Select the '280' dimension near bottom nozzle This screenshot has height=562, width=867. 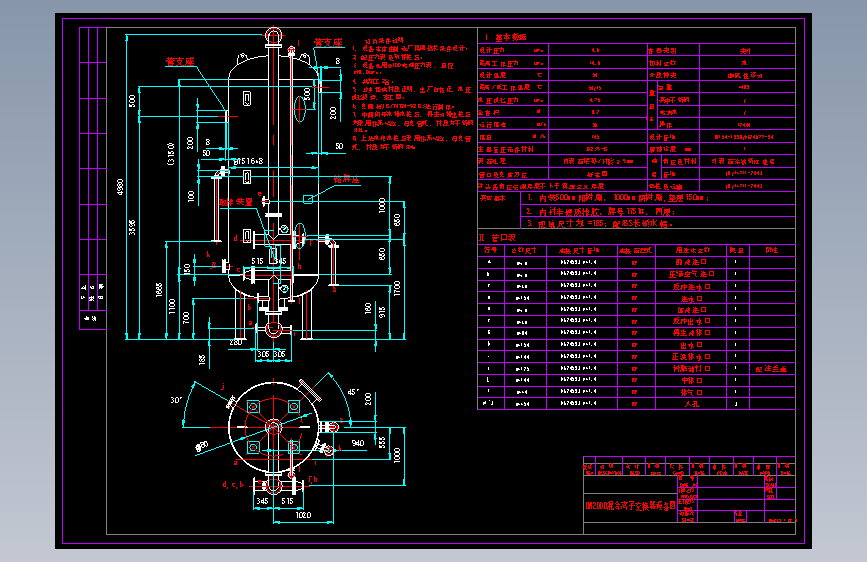coord(236,342)
